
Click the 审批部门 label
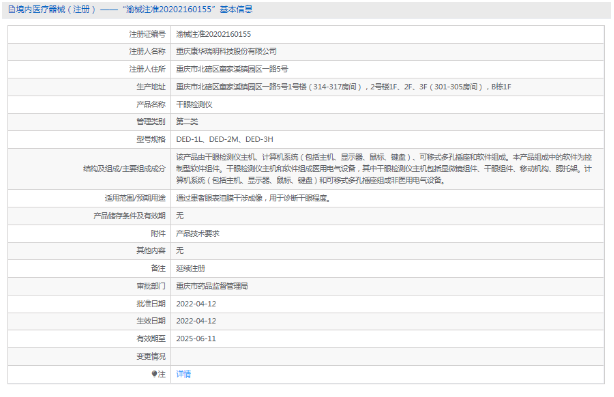point(151,286)
